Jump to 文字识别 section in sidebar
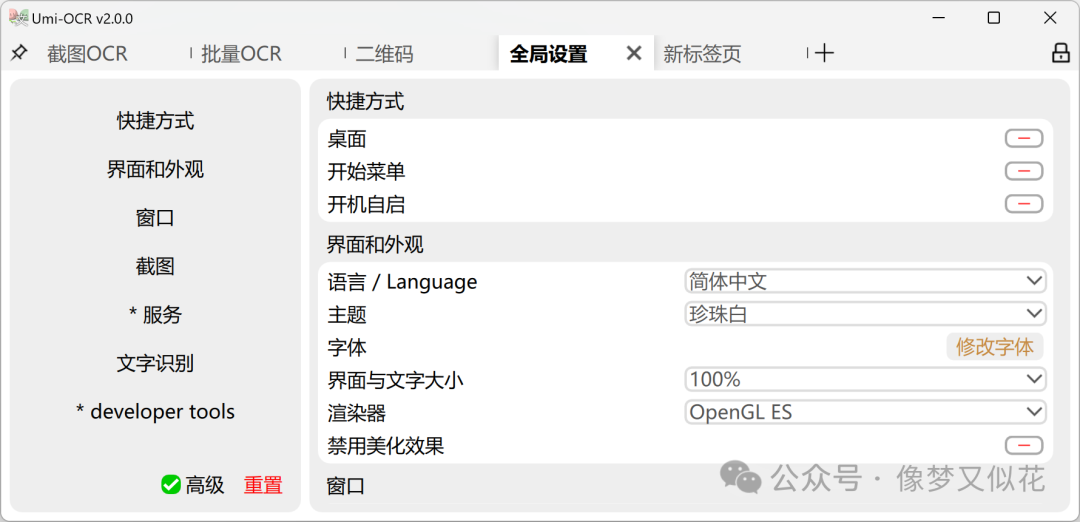Viewport: 1080px width, 522px height. coord(155,363)
